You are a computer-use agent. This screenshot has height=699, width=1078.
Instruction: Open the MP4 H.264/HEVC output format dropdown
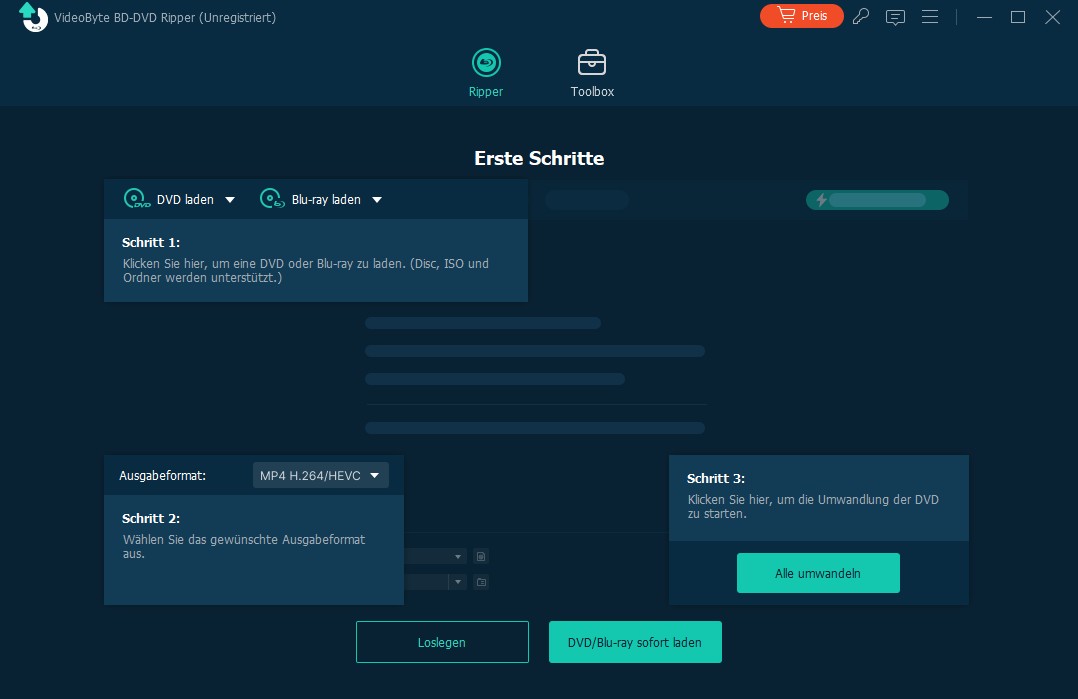point(320,476)
